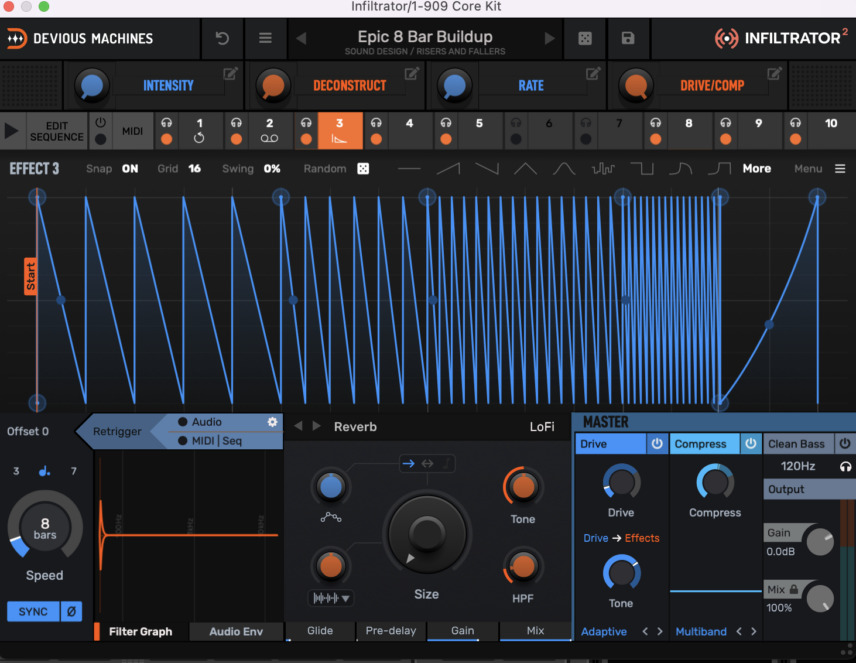Screen dimensions: 856x663
Task: Switch to the Audio Env tab
Action: (x=236, y=631)
